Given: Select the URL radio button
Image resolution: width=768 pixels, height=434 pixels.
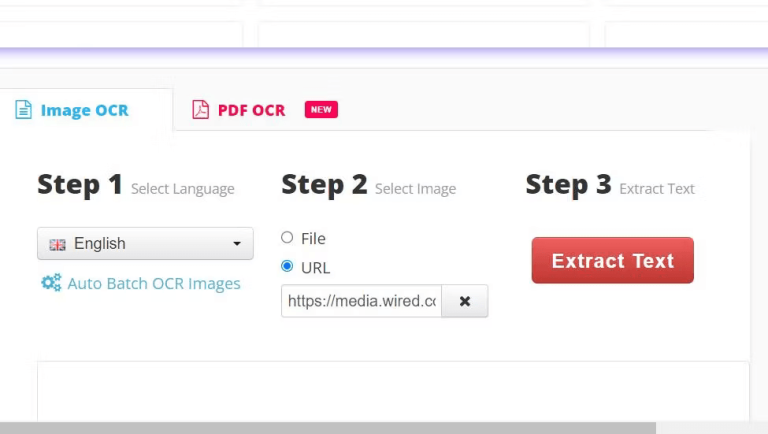Looking at the screenshot, I should [x=287, y=266].
